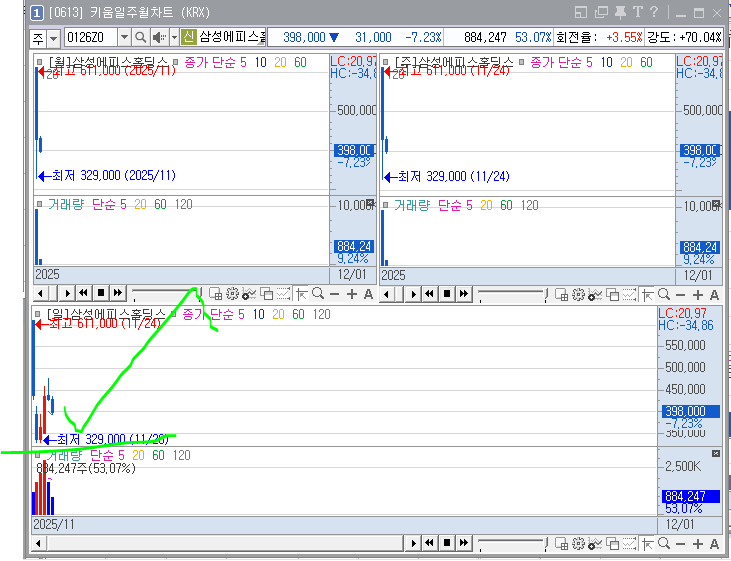Rewind weekly chart with double-left arrows
This screenshot has width=731, height=561.
[429, 294]
